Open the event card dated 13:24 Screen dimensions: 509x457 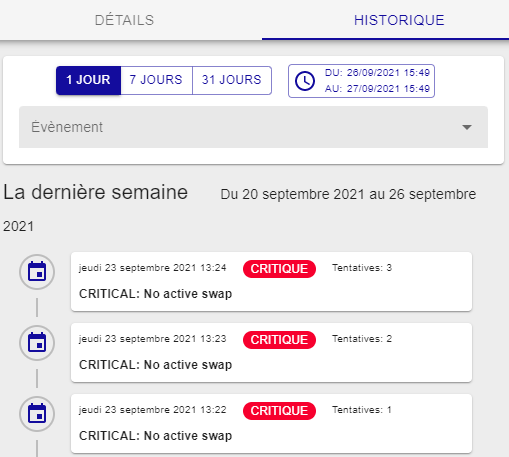[271, 282]
